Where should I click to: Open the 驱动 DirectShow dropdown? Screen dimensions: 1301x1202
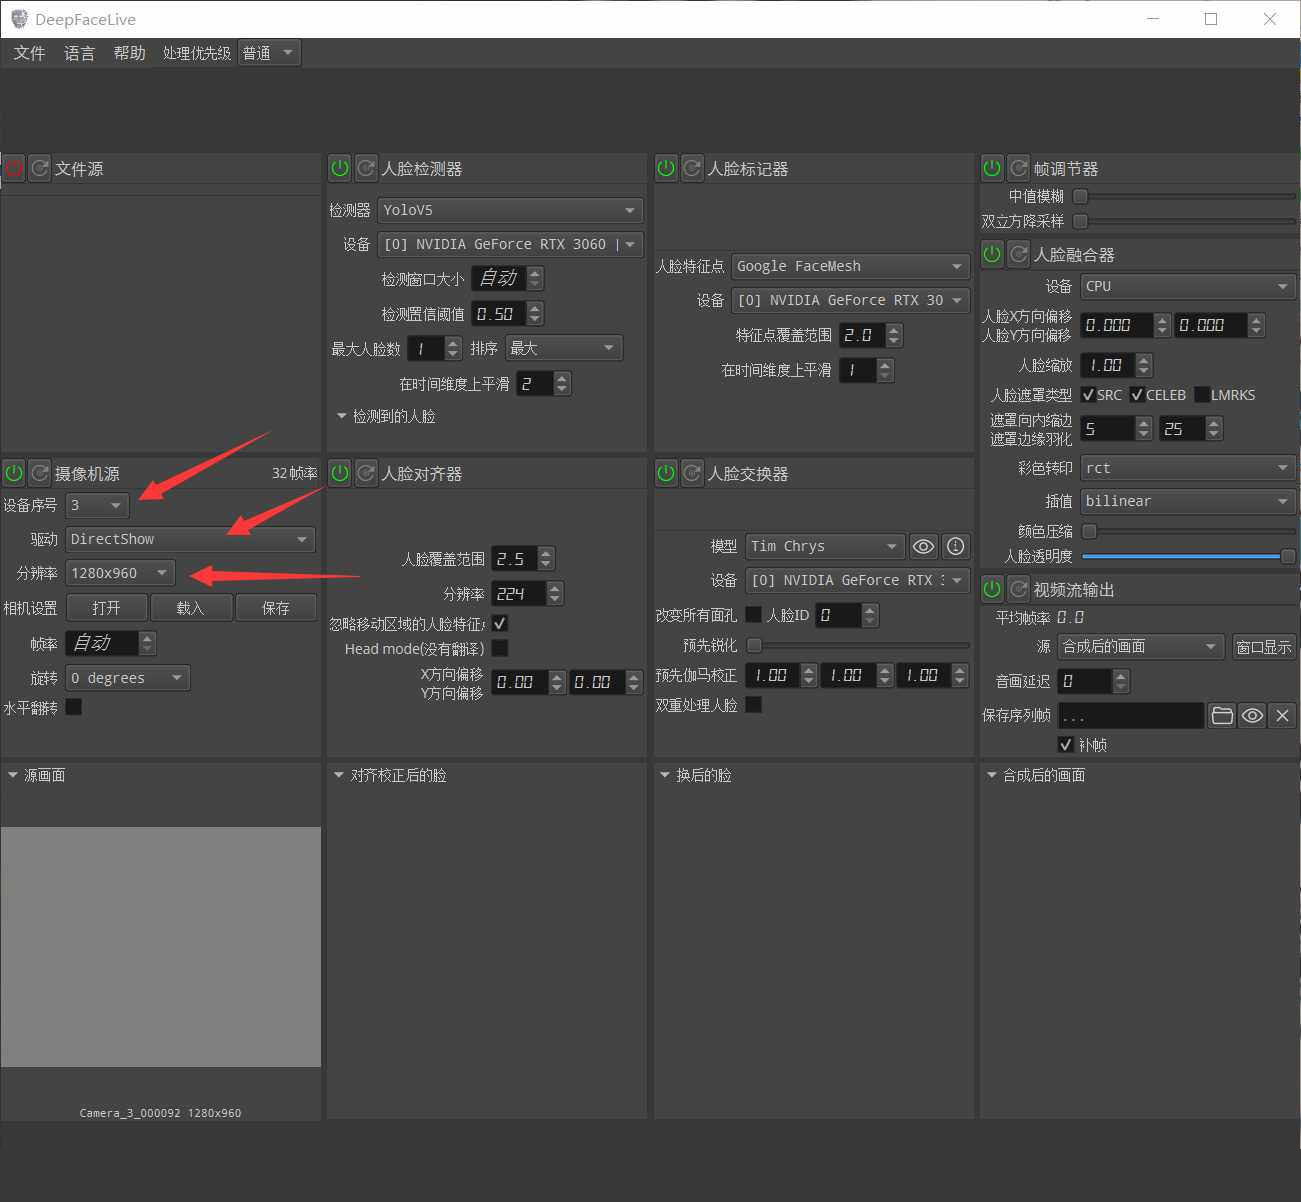(190, 539)
